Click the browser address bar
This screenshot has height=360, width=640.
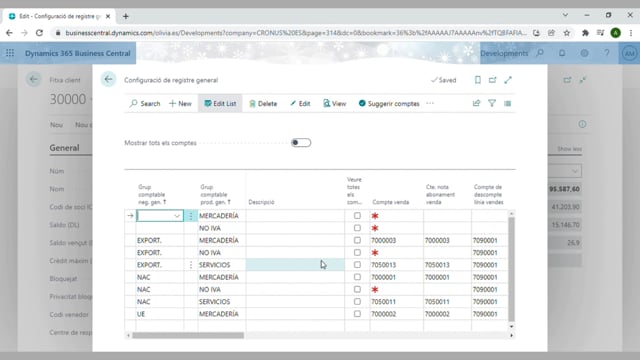point(296,33)
